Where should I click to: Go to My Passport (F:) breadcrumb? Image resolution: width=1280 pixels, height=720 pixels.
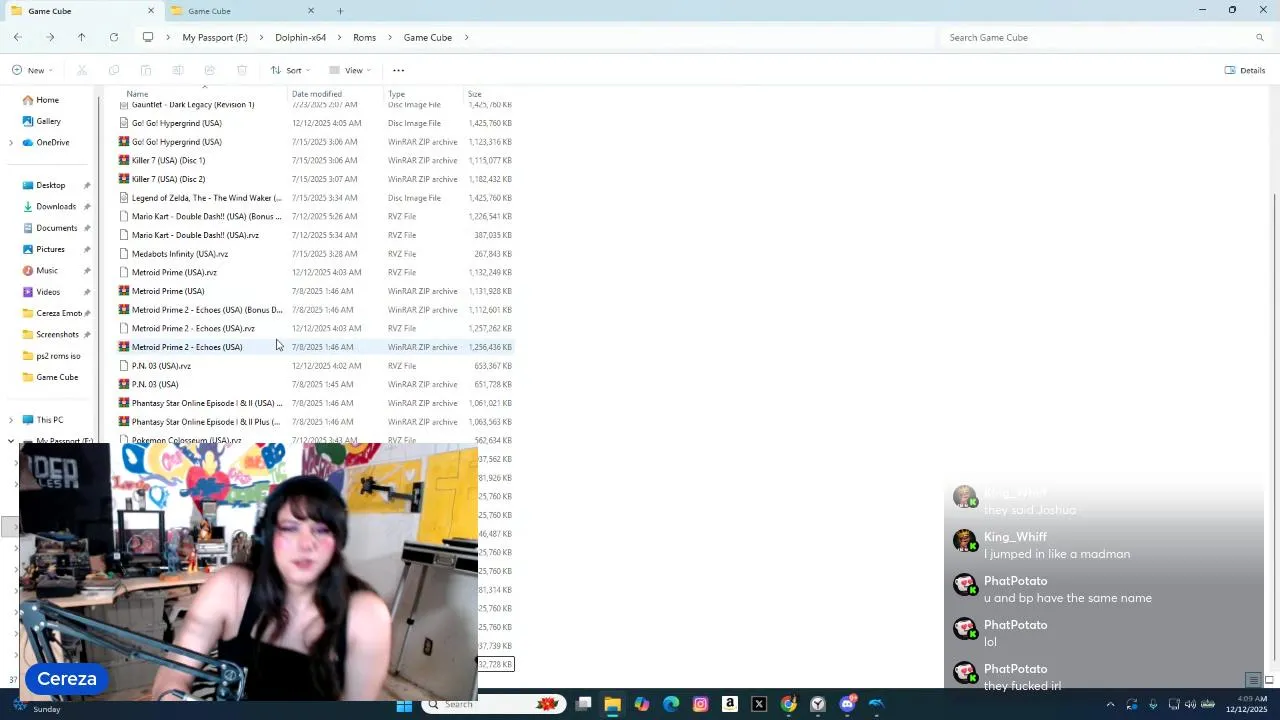point(215,37)
